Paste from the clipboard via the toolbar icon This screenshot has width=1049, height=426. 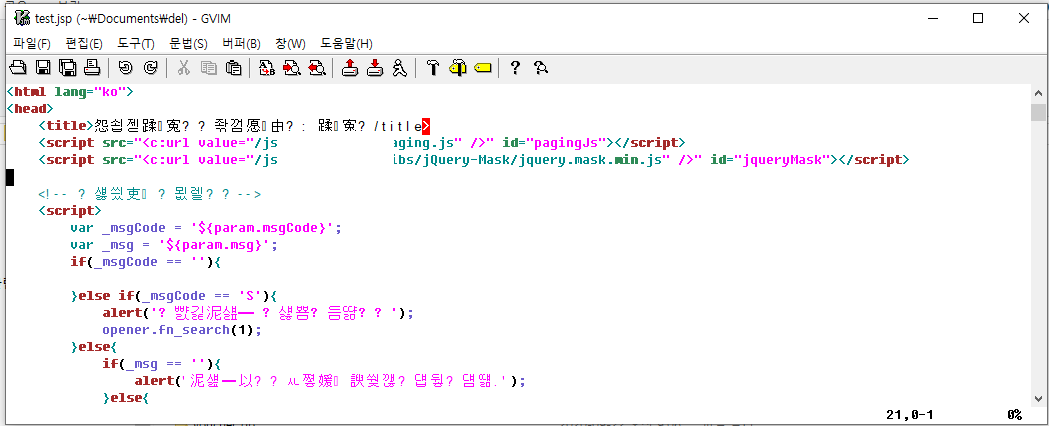tap(233, 68)
